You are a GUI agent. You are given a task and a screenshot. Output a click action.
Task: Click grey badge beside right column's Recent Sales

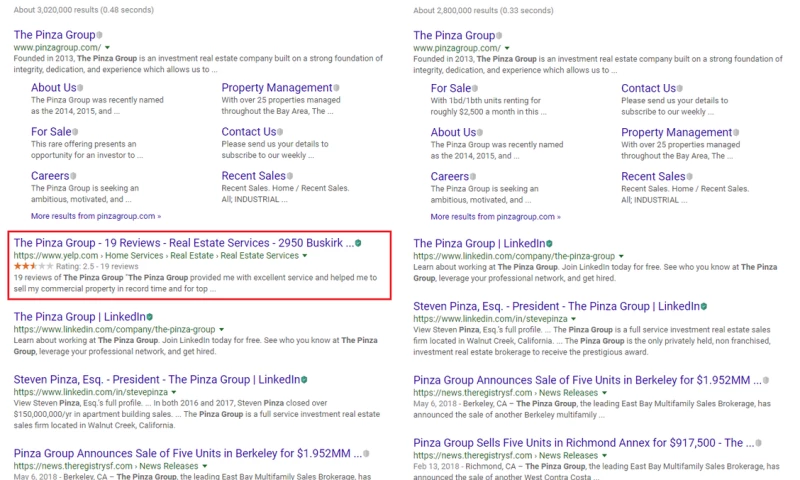[690, 176]
